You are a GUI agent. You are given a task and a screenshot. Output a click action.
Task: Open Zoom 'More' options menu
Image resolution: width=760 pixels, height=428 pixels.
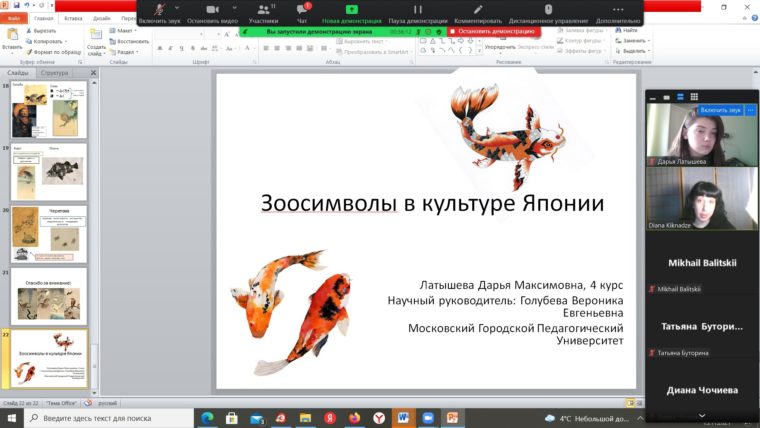[x=618, y=13]
